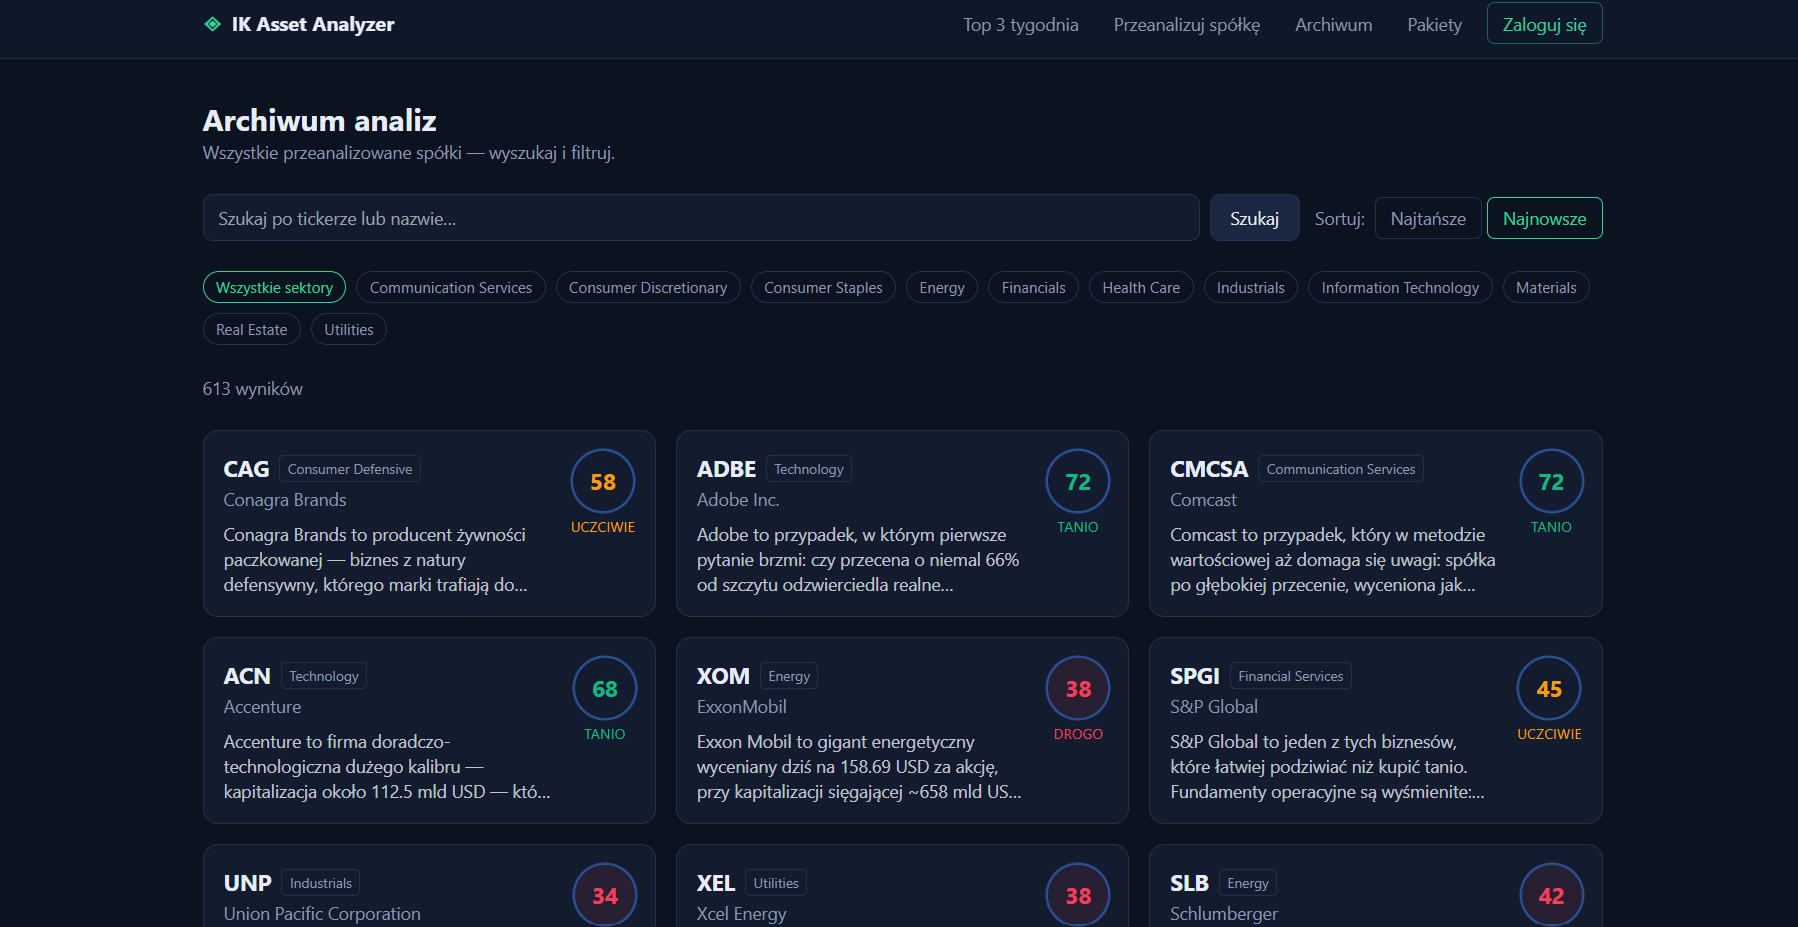Click the ADBE score 72 circle
Screen dimensions: 1798x927
tap(1078, 482)
